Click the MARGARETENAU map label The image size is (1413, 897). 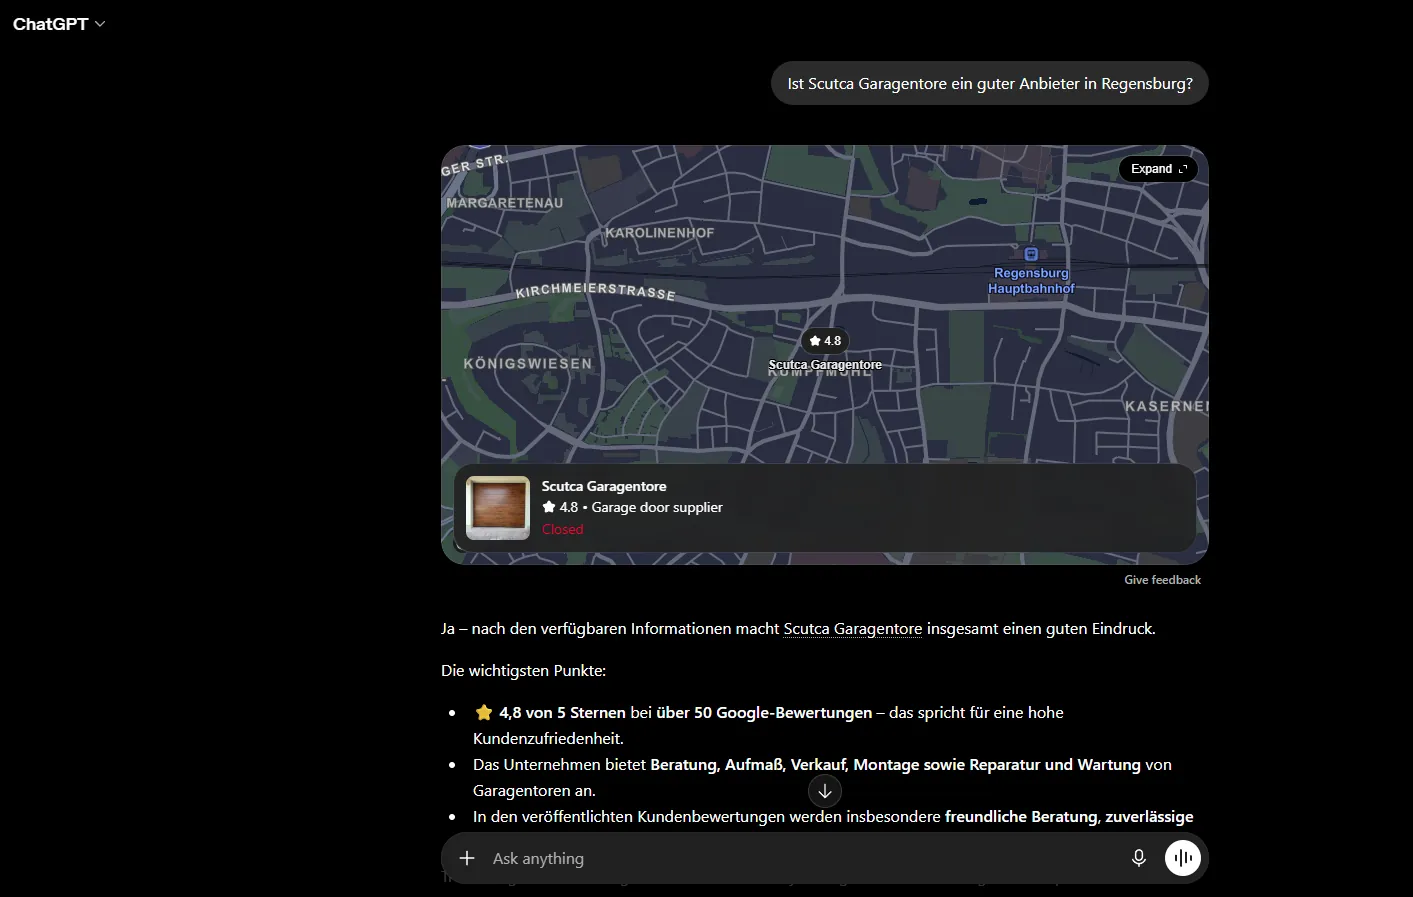coord(505,203)
